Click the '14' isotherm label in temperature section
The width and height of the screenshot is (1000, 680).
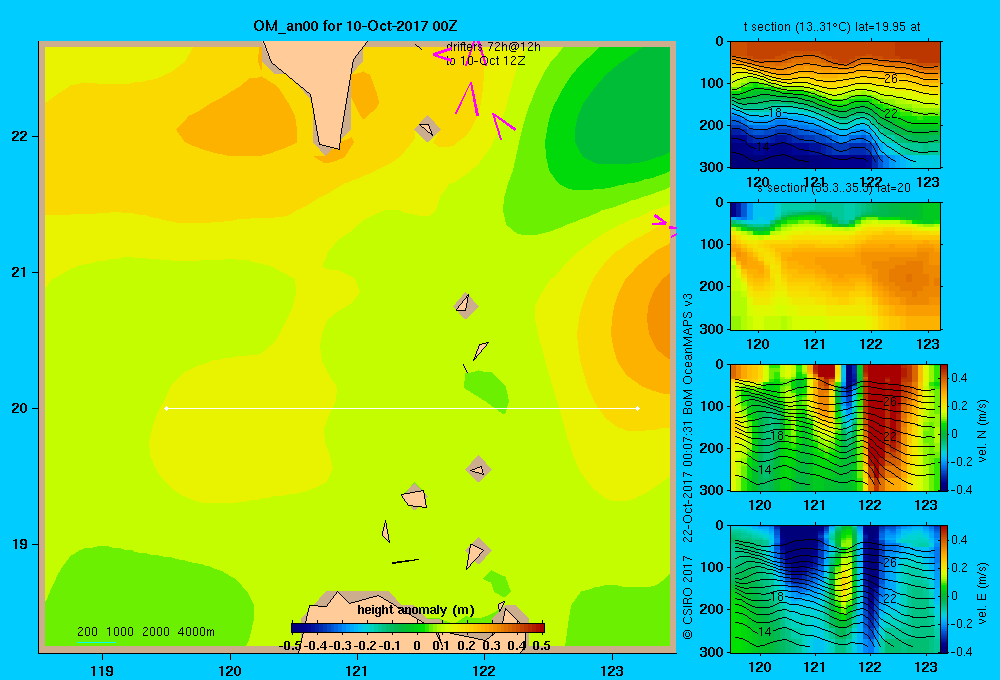pos(762,147)
